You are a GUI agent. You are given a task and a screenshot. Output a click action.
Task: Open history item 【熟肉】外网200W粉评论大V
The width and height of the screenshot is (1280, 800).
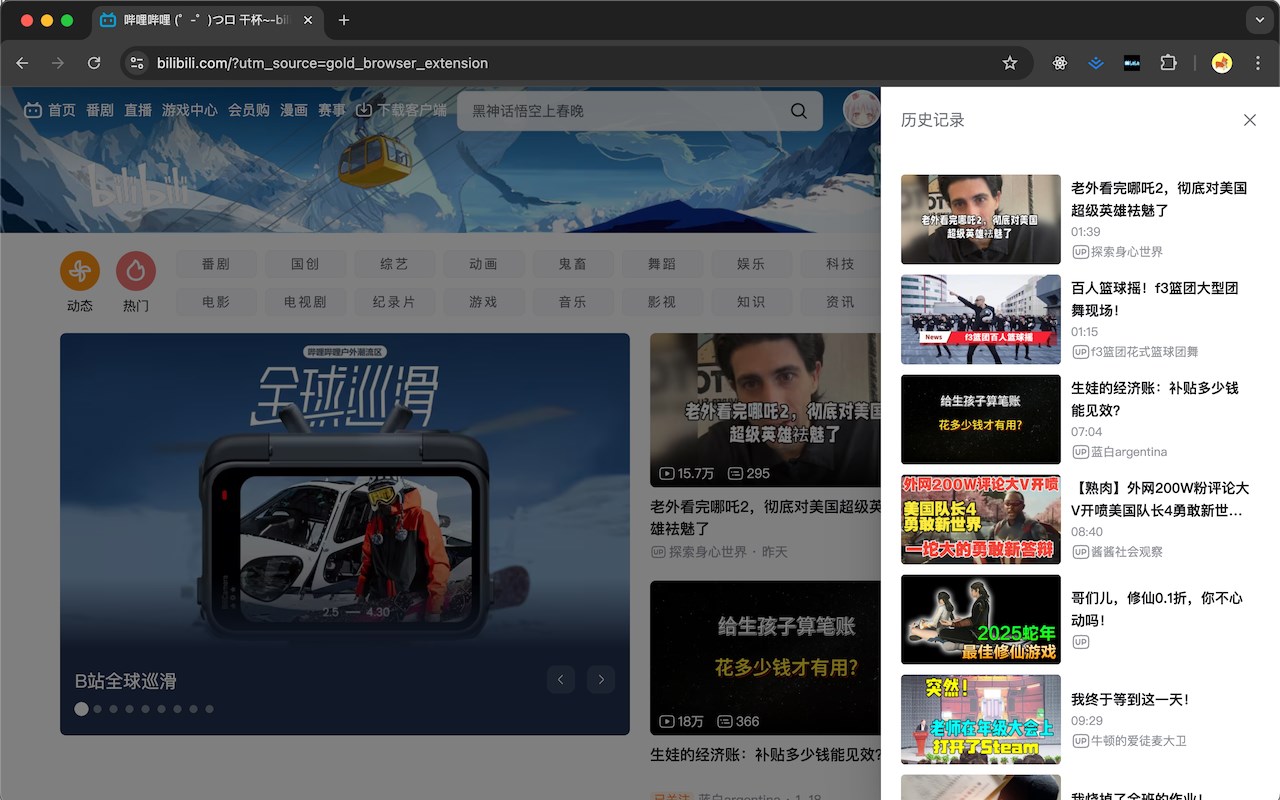tap(1160, 499)
